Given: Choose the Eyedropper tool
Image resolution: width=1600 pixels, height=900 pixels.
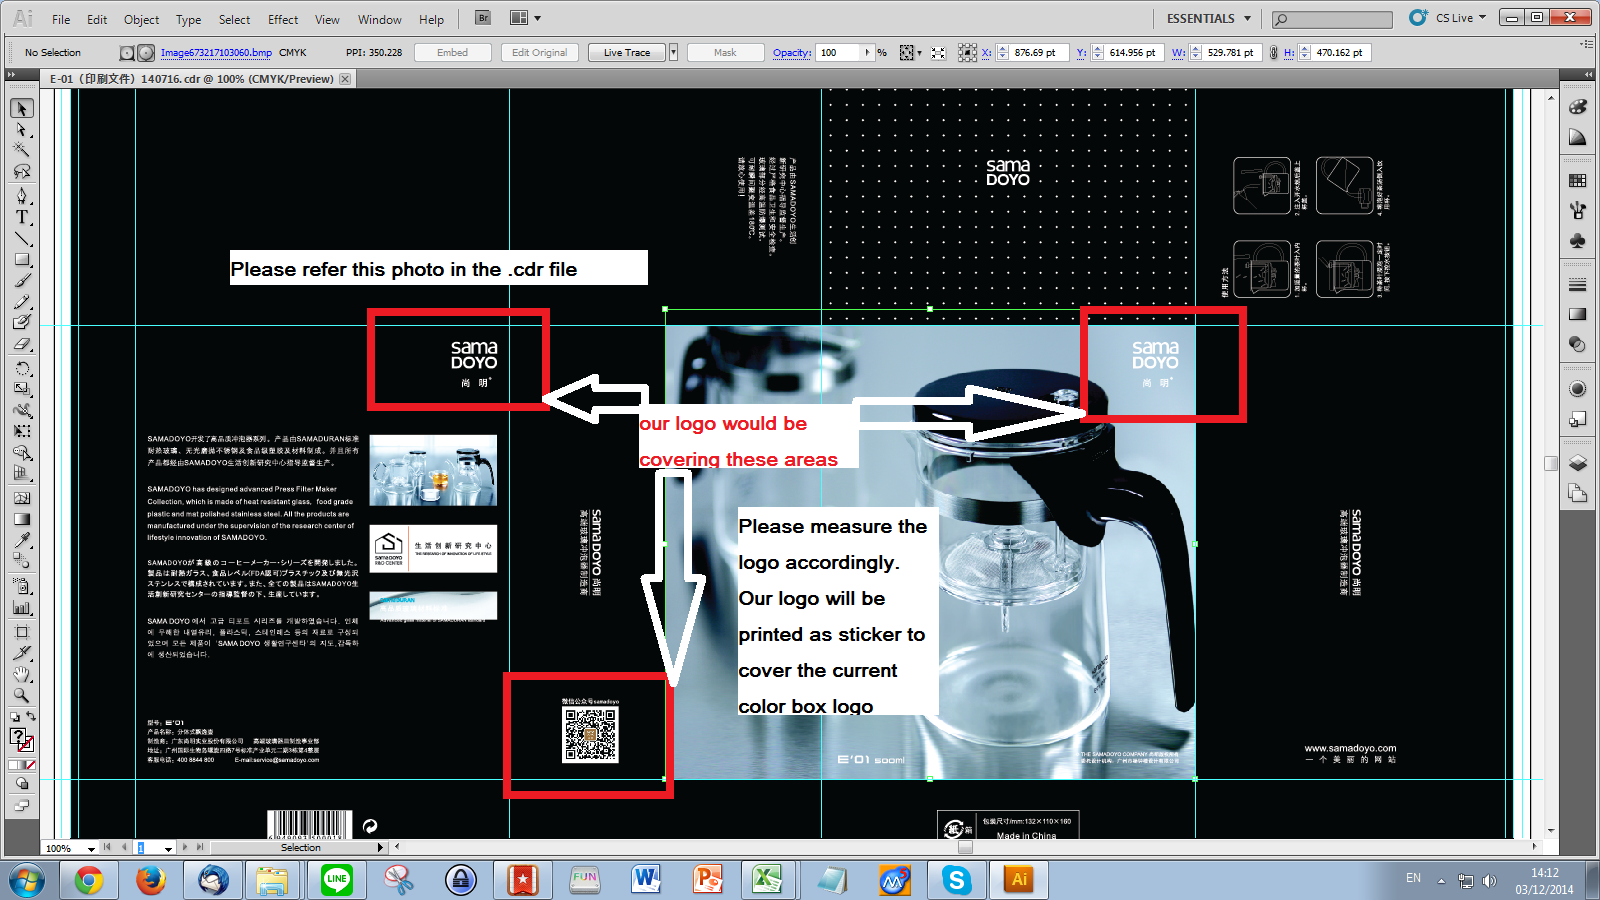Looking at the screenshot, I should click(21, 541).
